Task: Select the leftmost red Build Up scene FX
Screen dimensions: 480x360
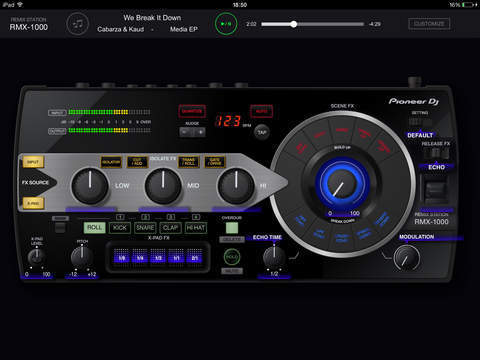Action: point(301,148)
